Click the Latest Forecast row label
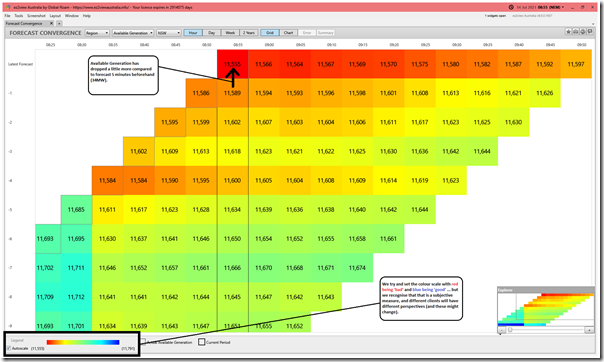Image resolution: width=604 pixels, height=362 pixels. tap(20, 64)
